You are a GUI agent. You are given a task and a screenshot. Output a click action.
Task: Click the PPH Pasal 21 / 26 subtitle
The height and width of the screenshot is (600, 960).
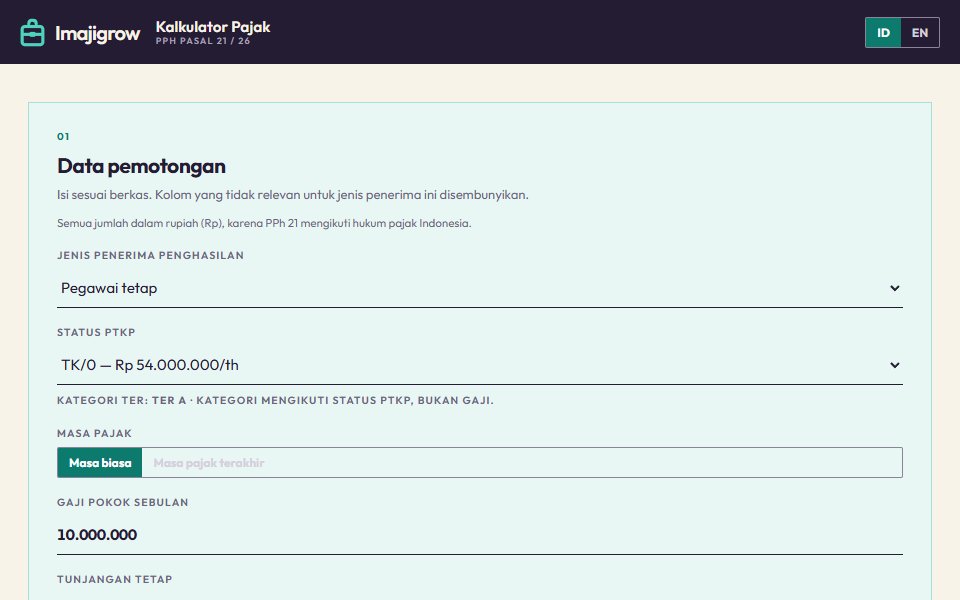coord(203,41)
